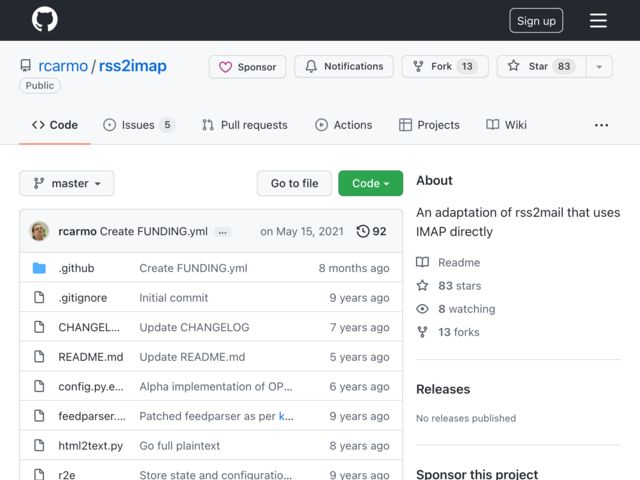Switch to the Actions tab
640x480 pixels.
(x=344, y=125)
